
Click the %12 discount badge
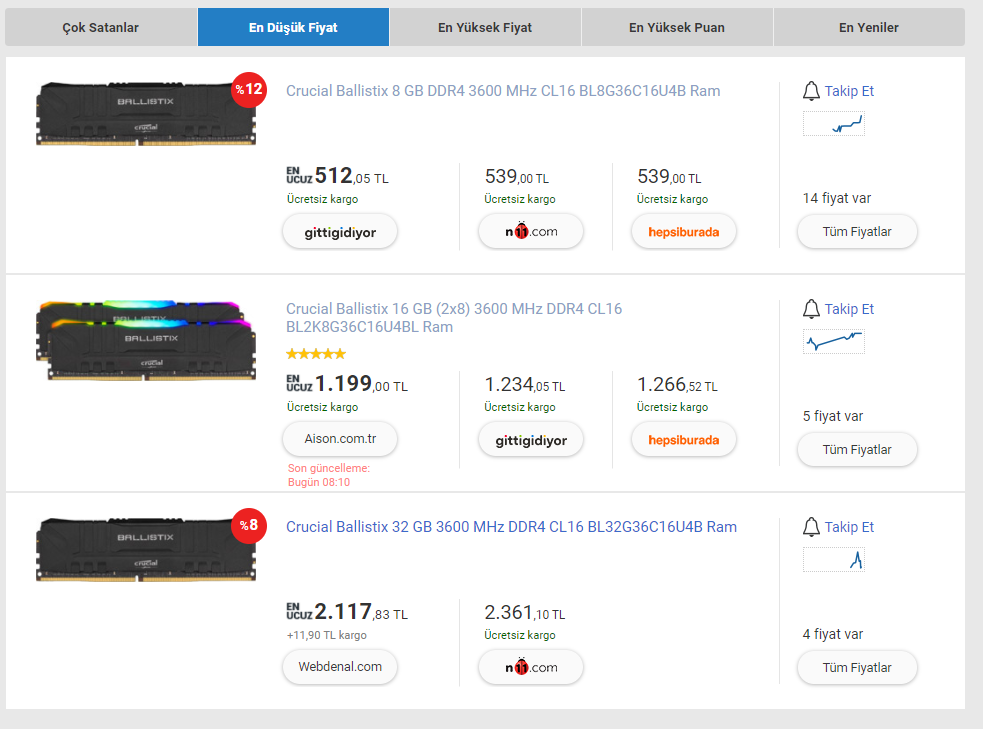pos(249,90)
